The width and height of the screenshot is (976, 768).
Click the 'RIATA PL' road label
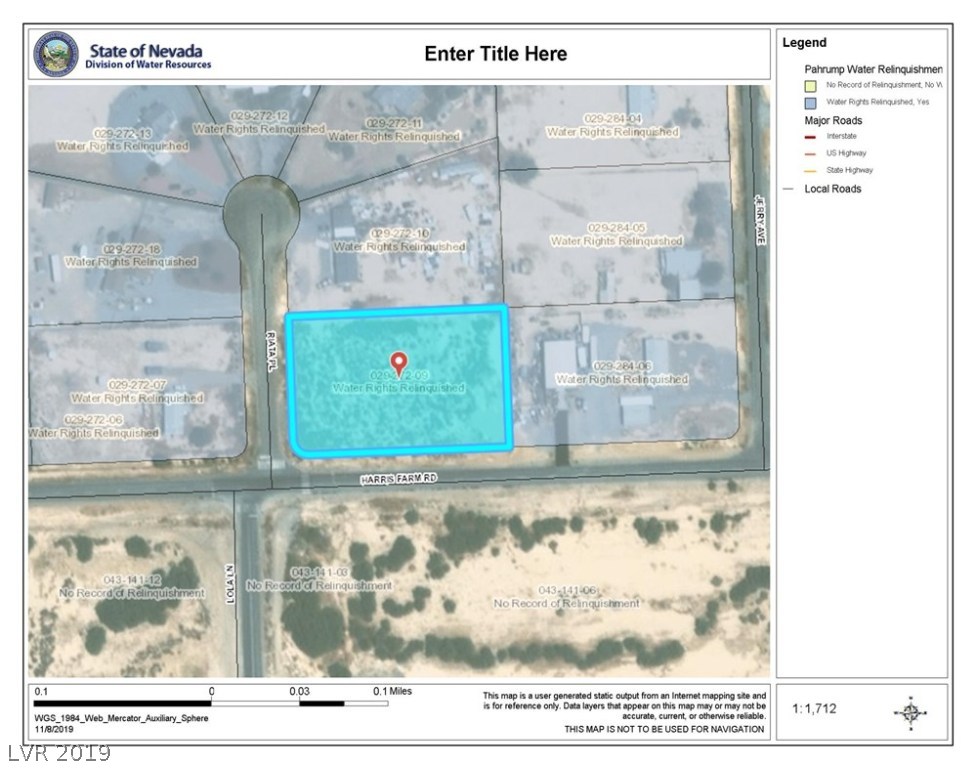[x=271, y=352]
